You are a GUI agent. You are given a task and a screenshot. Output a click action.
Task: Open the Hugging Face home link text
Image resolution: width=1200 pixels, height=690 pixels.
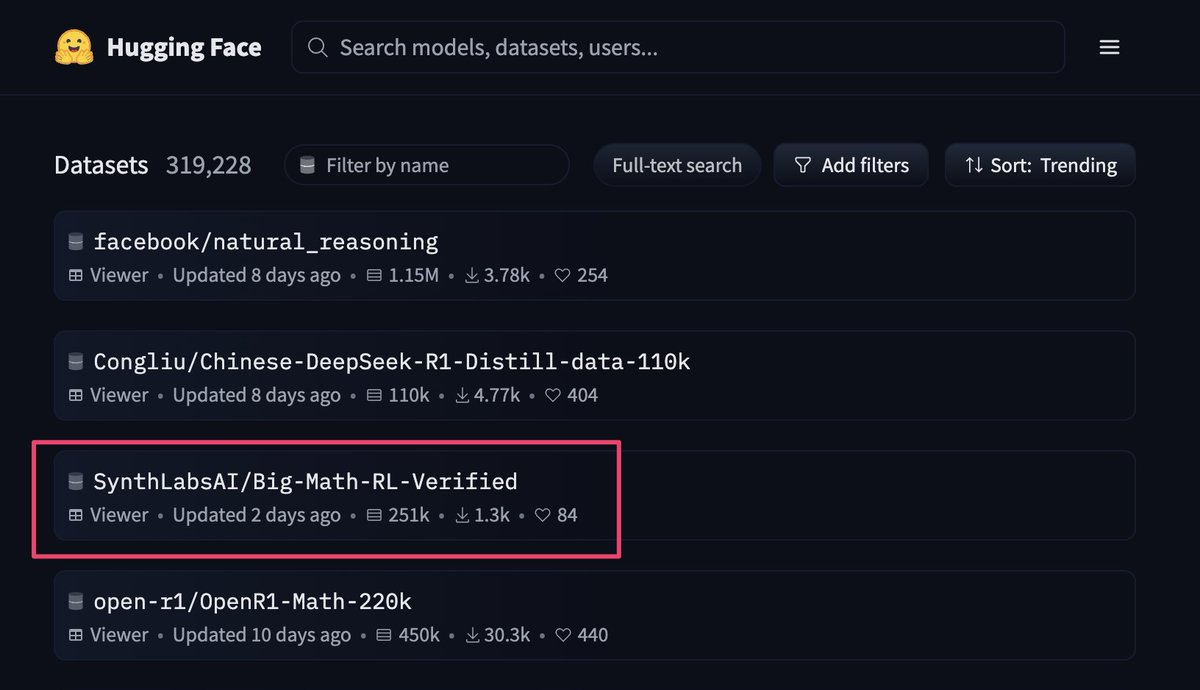[x=184, y=47]
